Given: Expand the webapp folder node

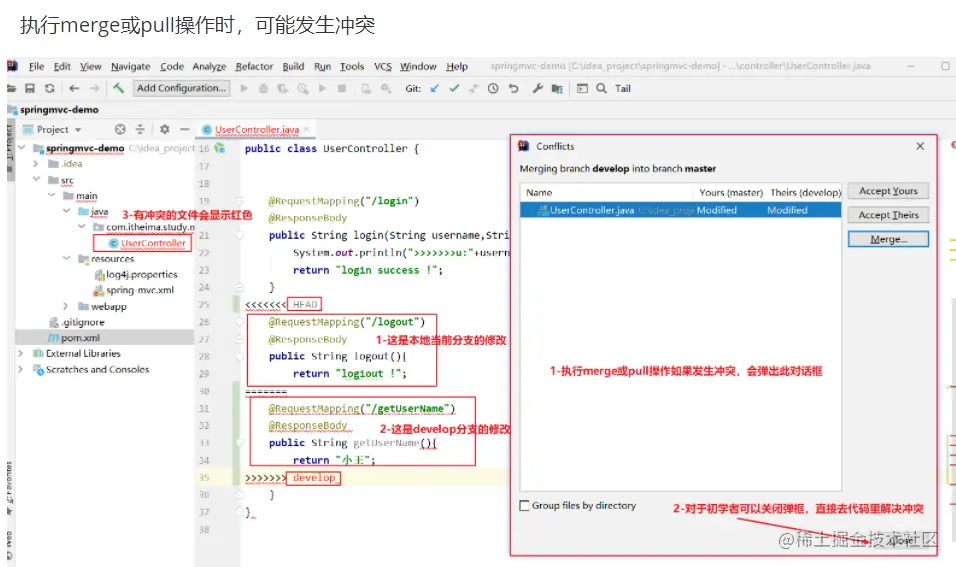Looking at the screenshot, I should pyautogui.click(x=66, y=306).
